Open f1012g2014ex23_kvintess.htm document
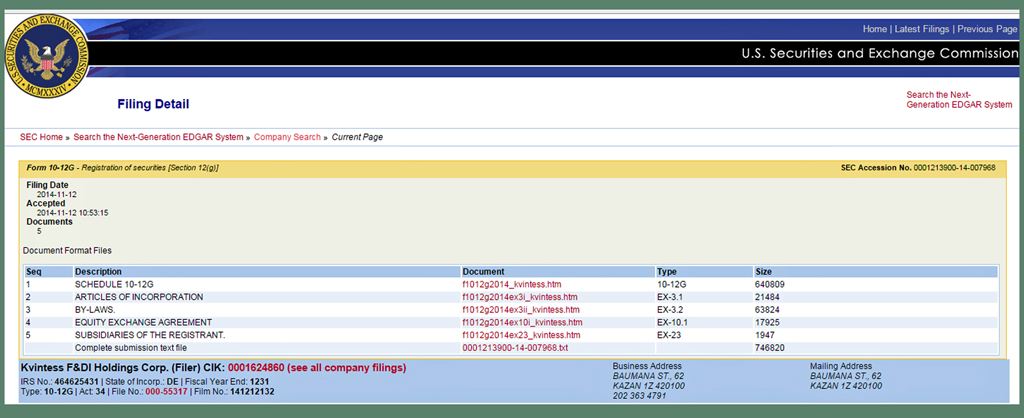 tap(521, 335)
